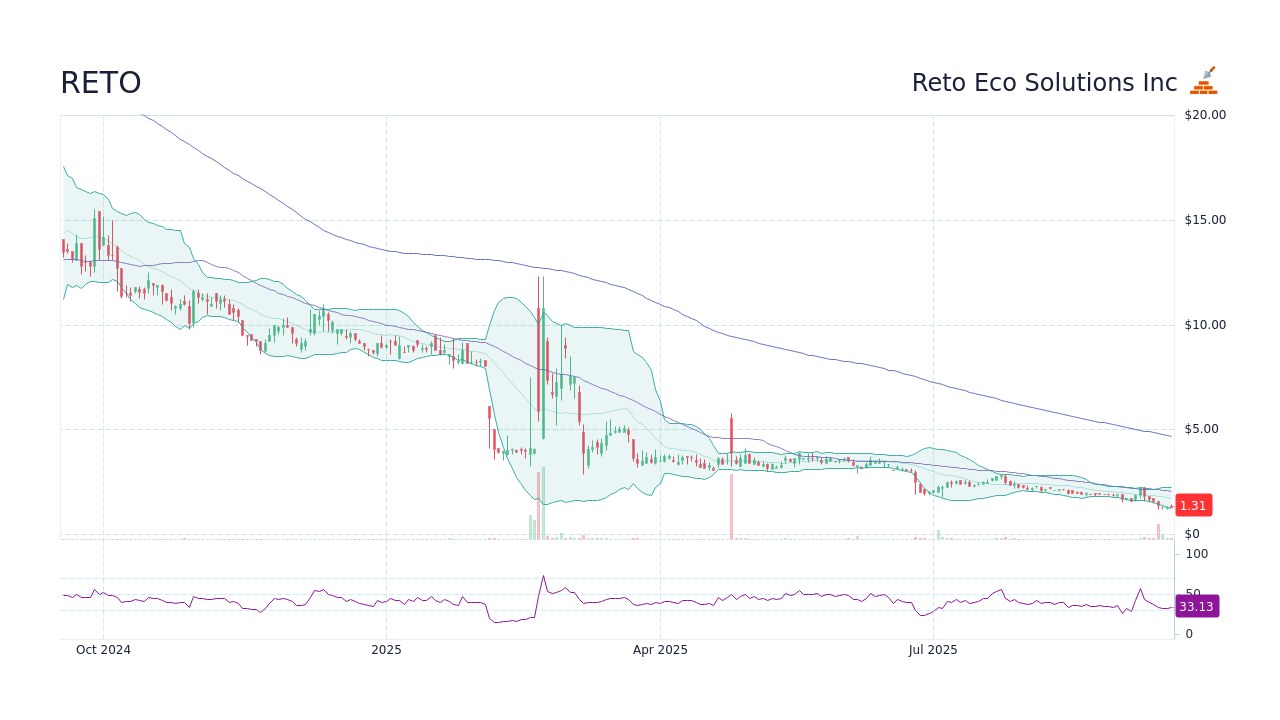Open Reto Eco Solutions Inc company name
Viewport: 1280px width, 720px height.
1044,82
